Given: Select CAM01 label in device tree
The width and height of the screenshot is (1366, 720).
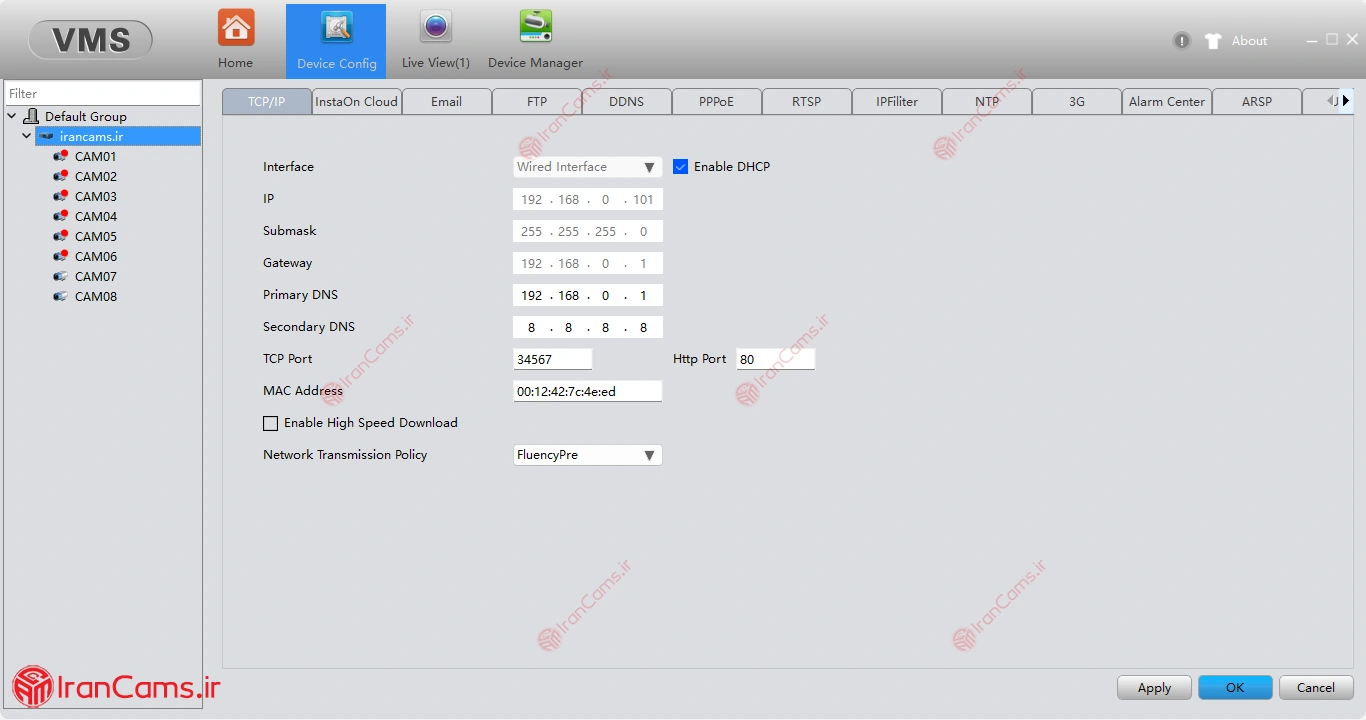Looking at the screenshot, I should [96, 156].
